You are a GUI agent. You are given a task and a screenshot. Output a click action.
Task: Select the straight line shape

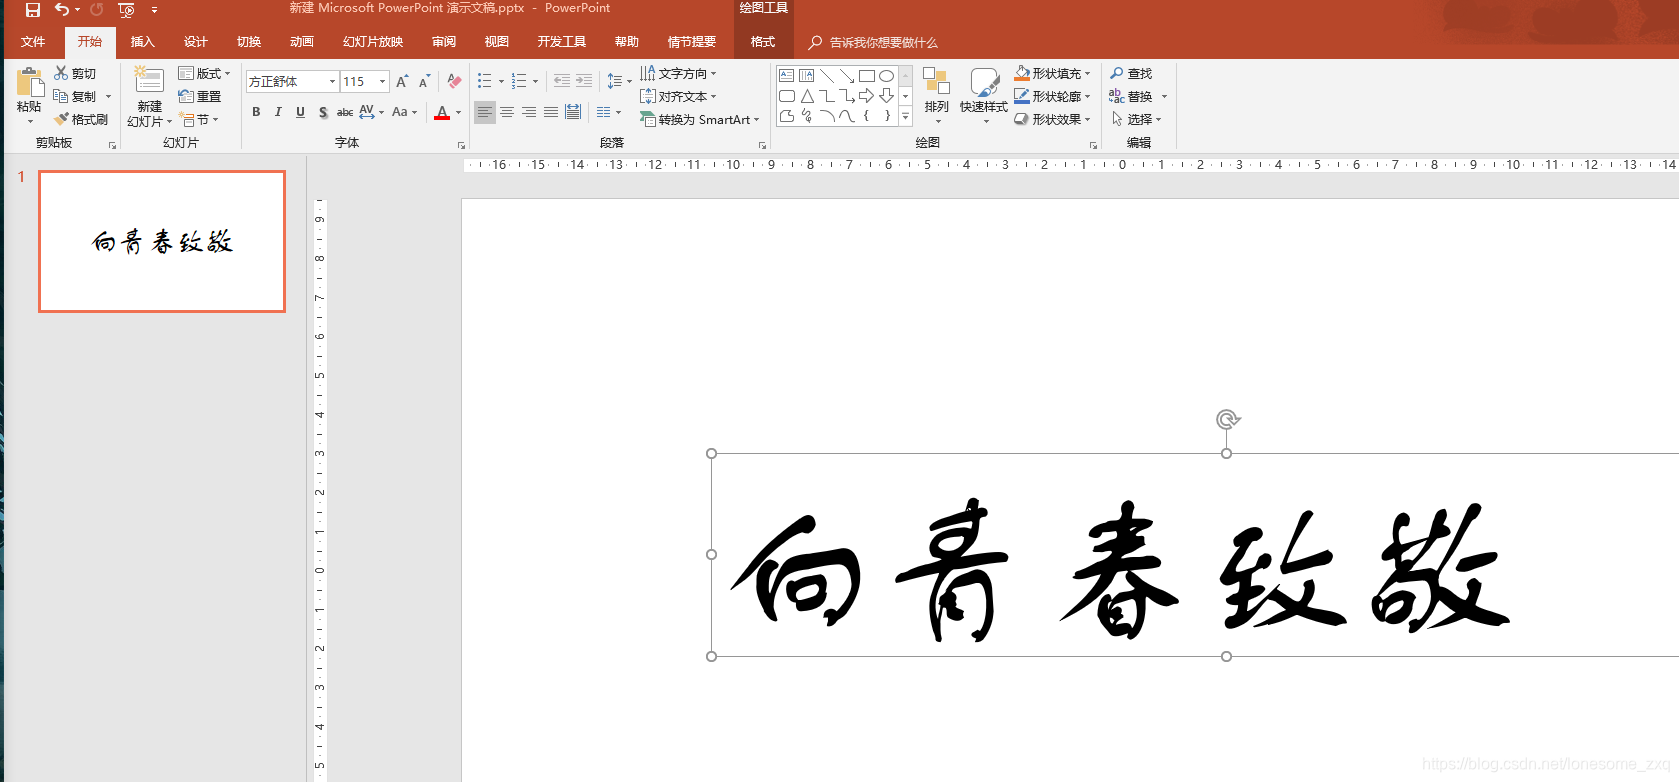coord(827,76)
